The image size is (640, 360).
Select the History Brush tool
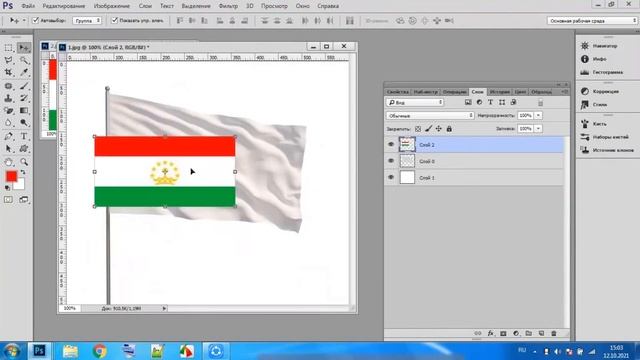point(24,98)
